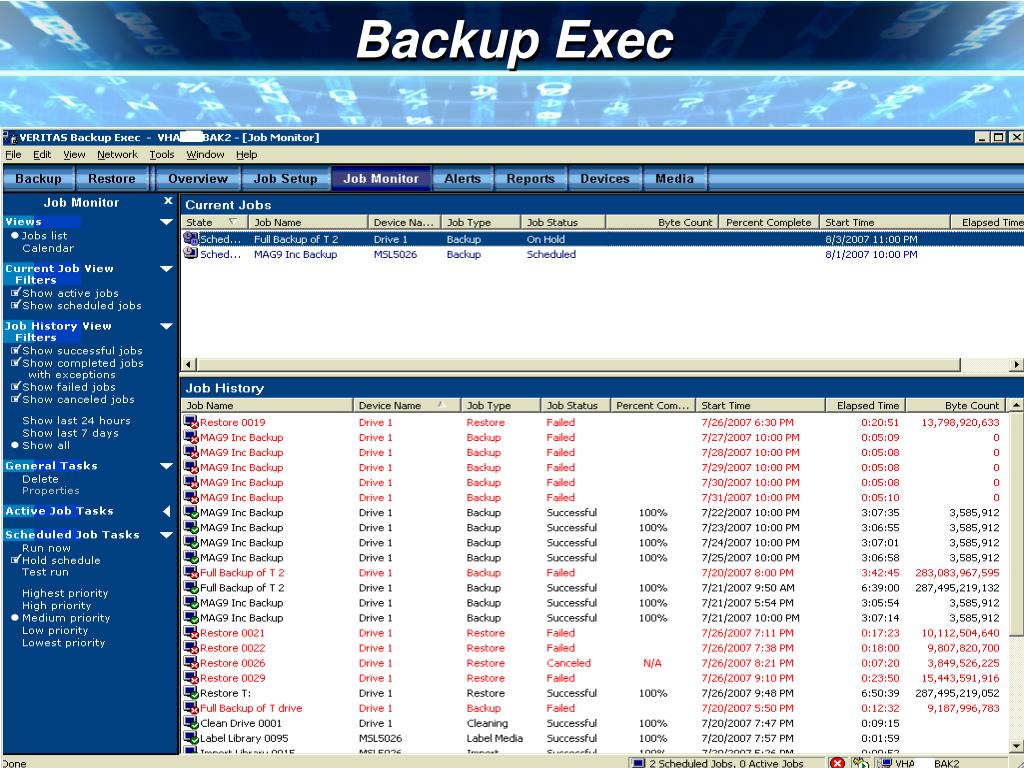The image size is (1024, 768).
Task: Click the Clean Drive 0001 job icon
Action: point(191,724)
